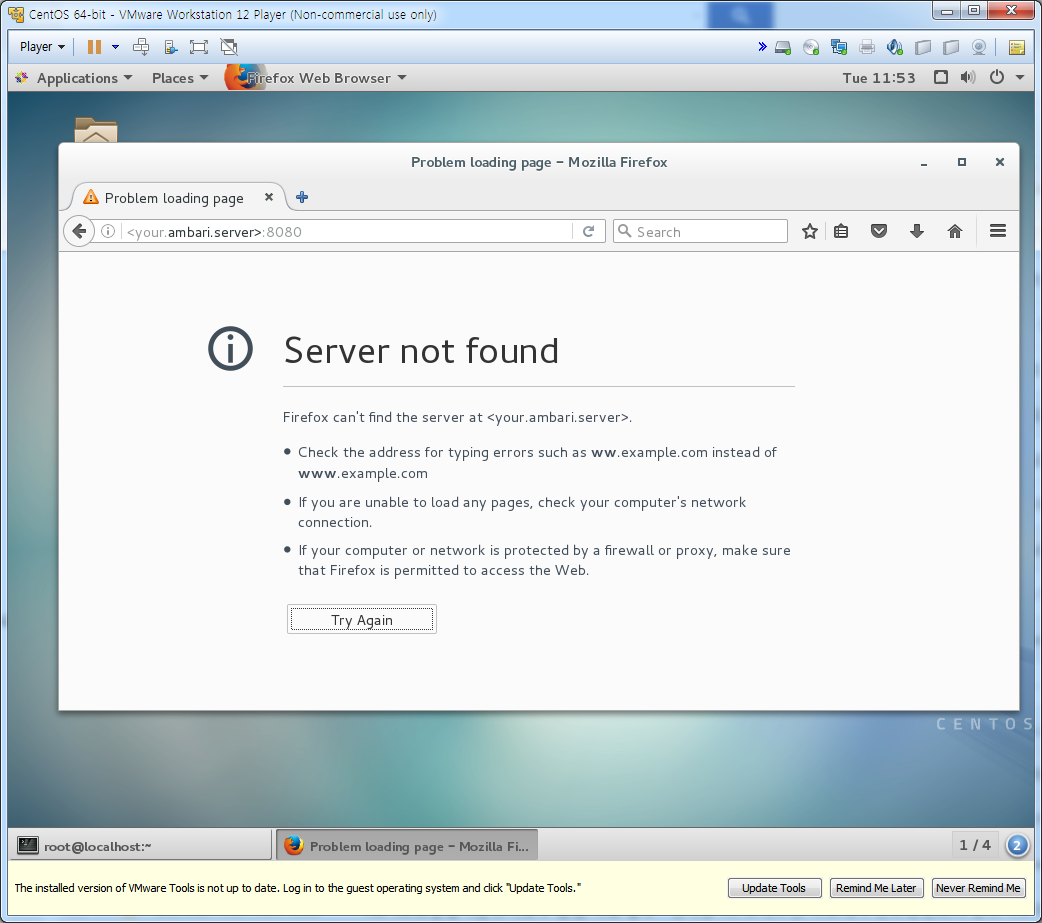Viewport: 1042px width, 923px height.
Task: Click the CD/DVD drive device icon
Action: (810, 47)
